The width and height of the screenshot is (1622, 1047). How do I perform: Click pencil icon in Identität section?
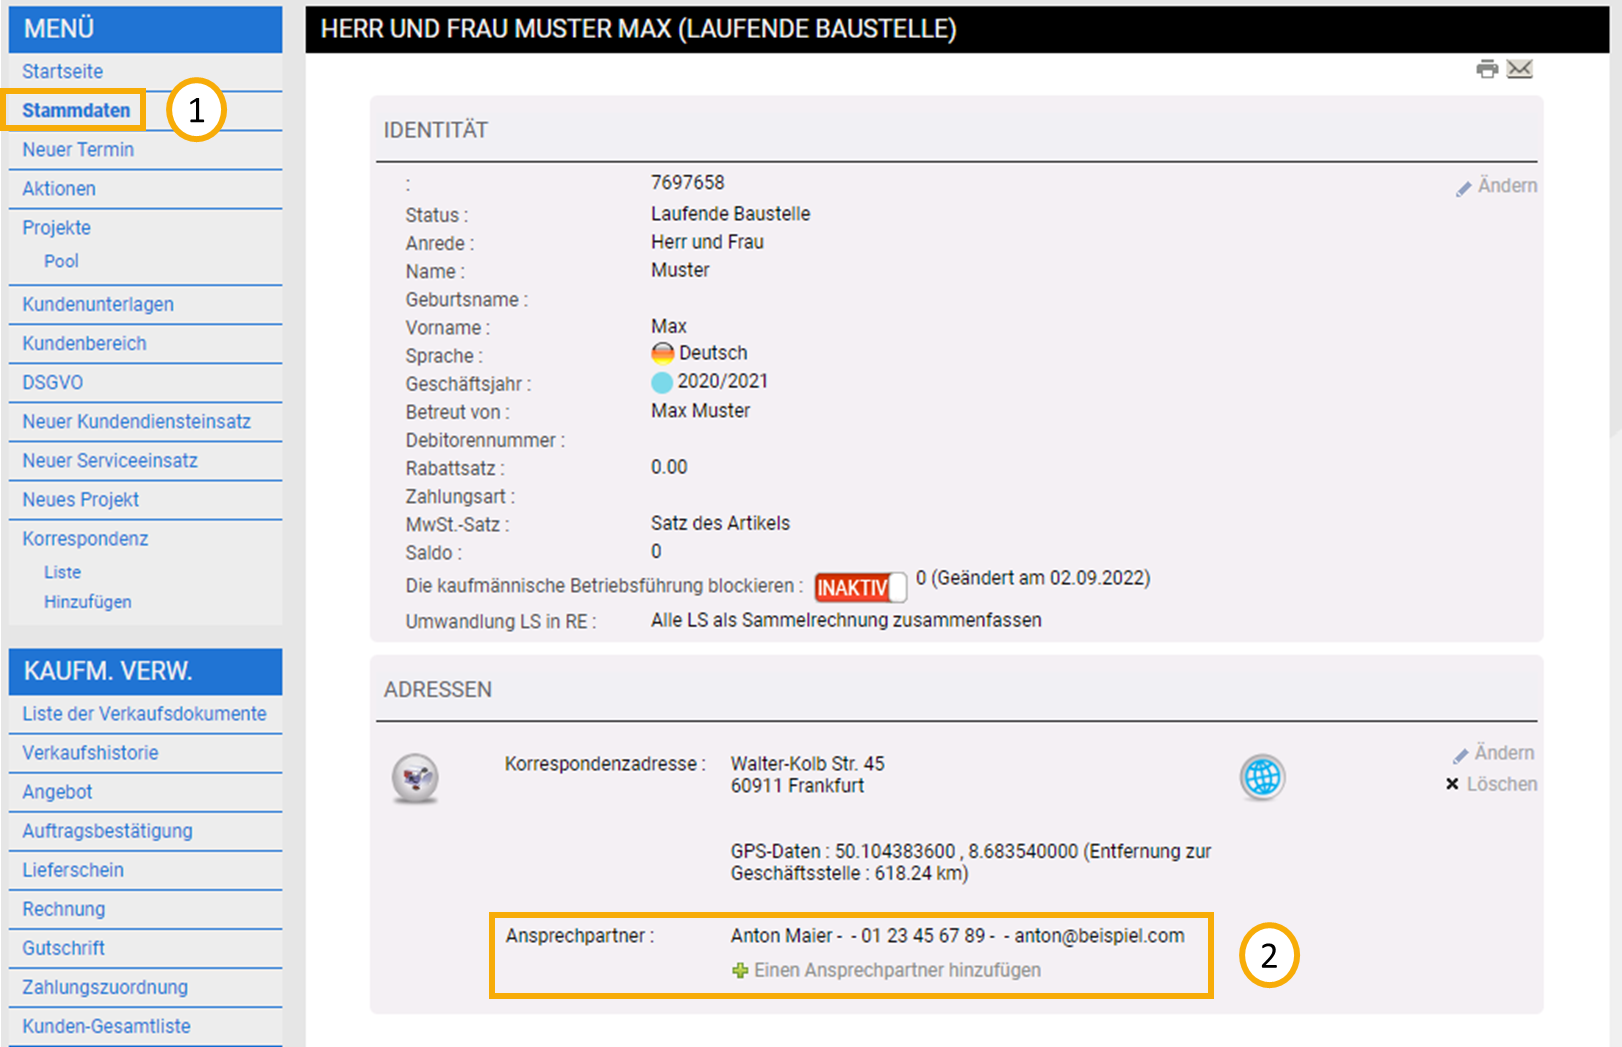[1463, 188]
